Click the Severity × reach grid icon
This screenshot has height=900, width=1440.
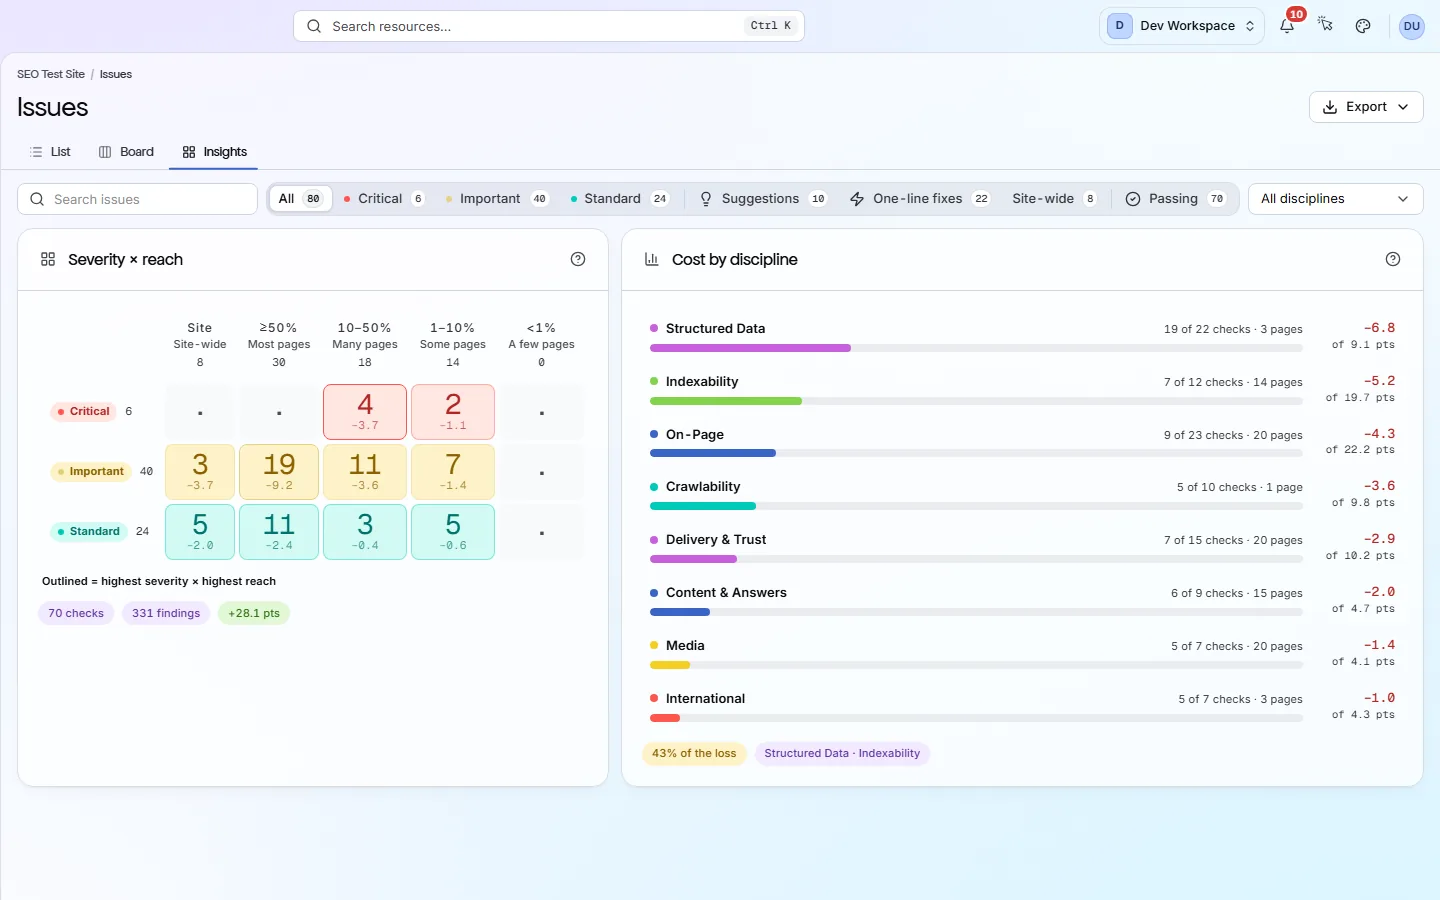tap(48, 259)
